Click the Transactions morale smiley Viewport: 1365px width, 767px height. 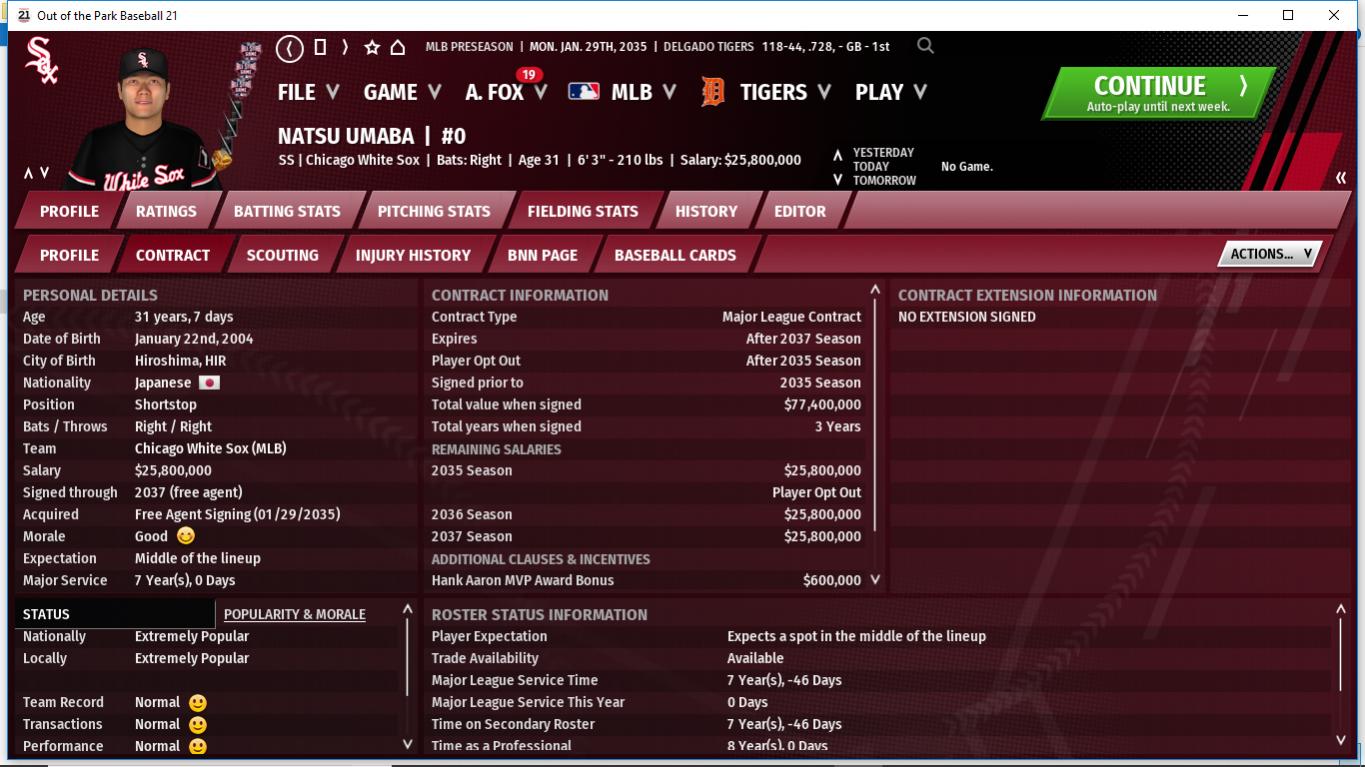198,725
